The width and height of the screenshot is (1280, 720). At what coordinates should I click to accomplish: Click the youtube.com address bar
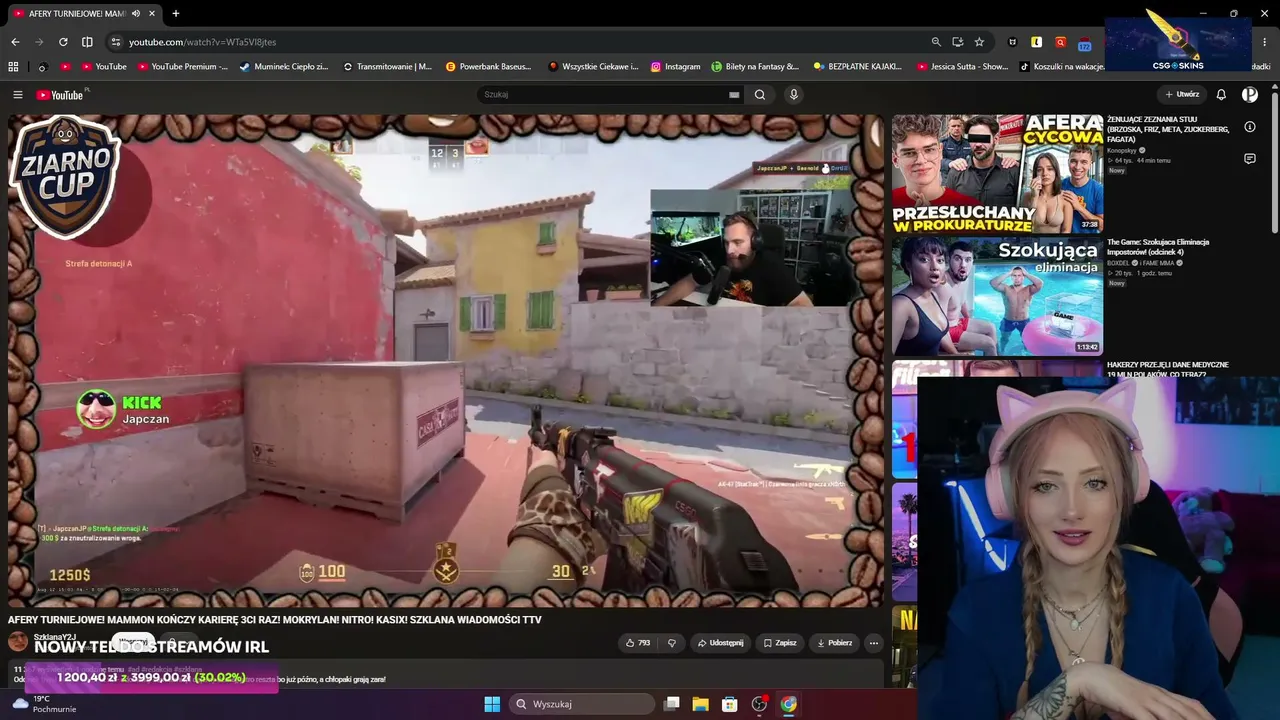pos(520,42)
